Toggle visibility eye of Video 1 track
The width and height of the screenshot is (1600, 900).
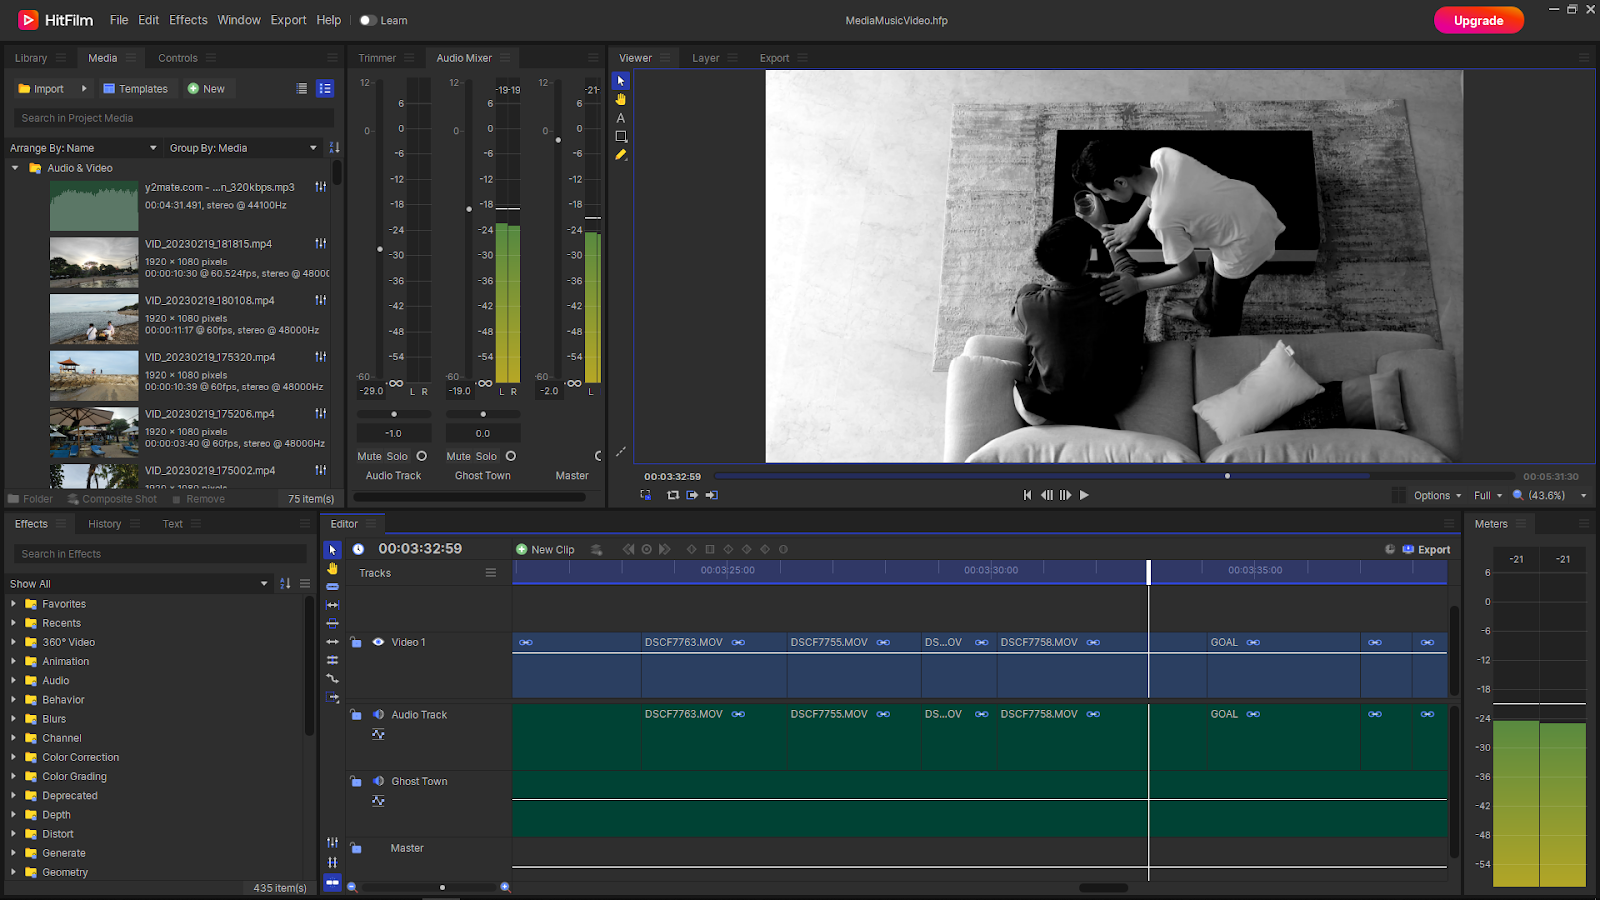[x=378, y=642]
